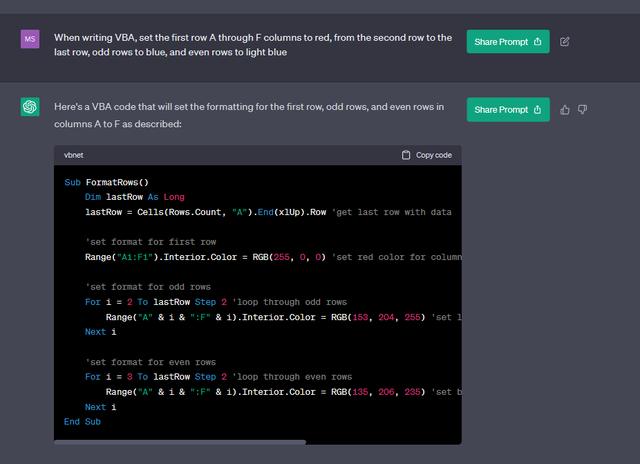Click the Dim lastRow As Long line
This screenshot has width=640, height=464.
[135, 197]
